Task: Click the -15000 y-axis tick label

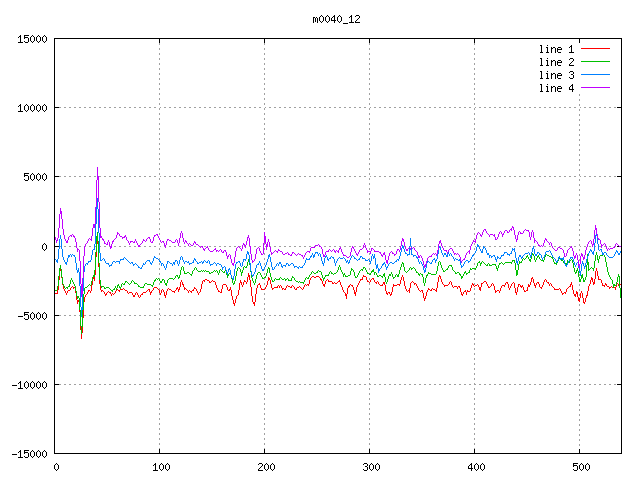Action: [x=28, y=454]
